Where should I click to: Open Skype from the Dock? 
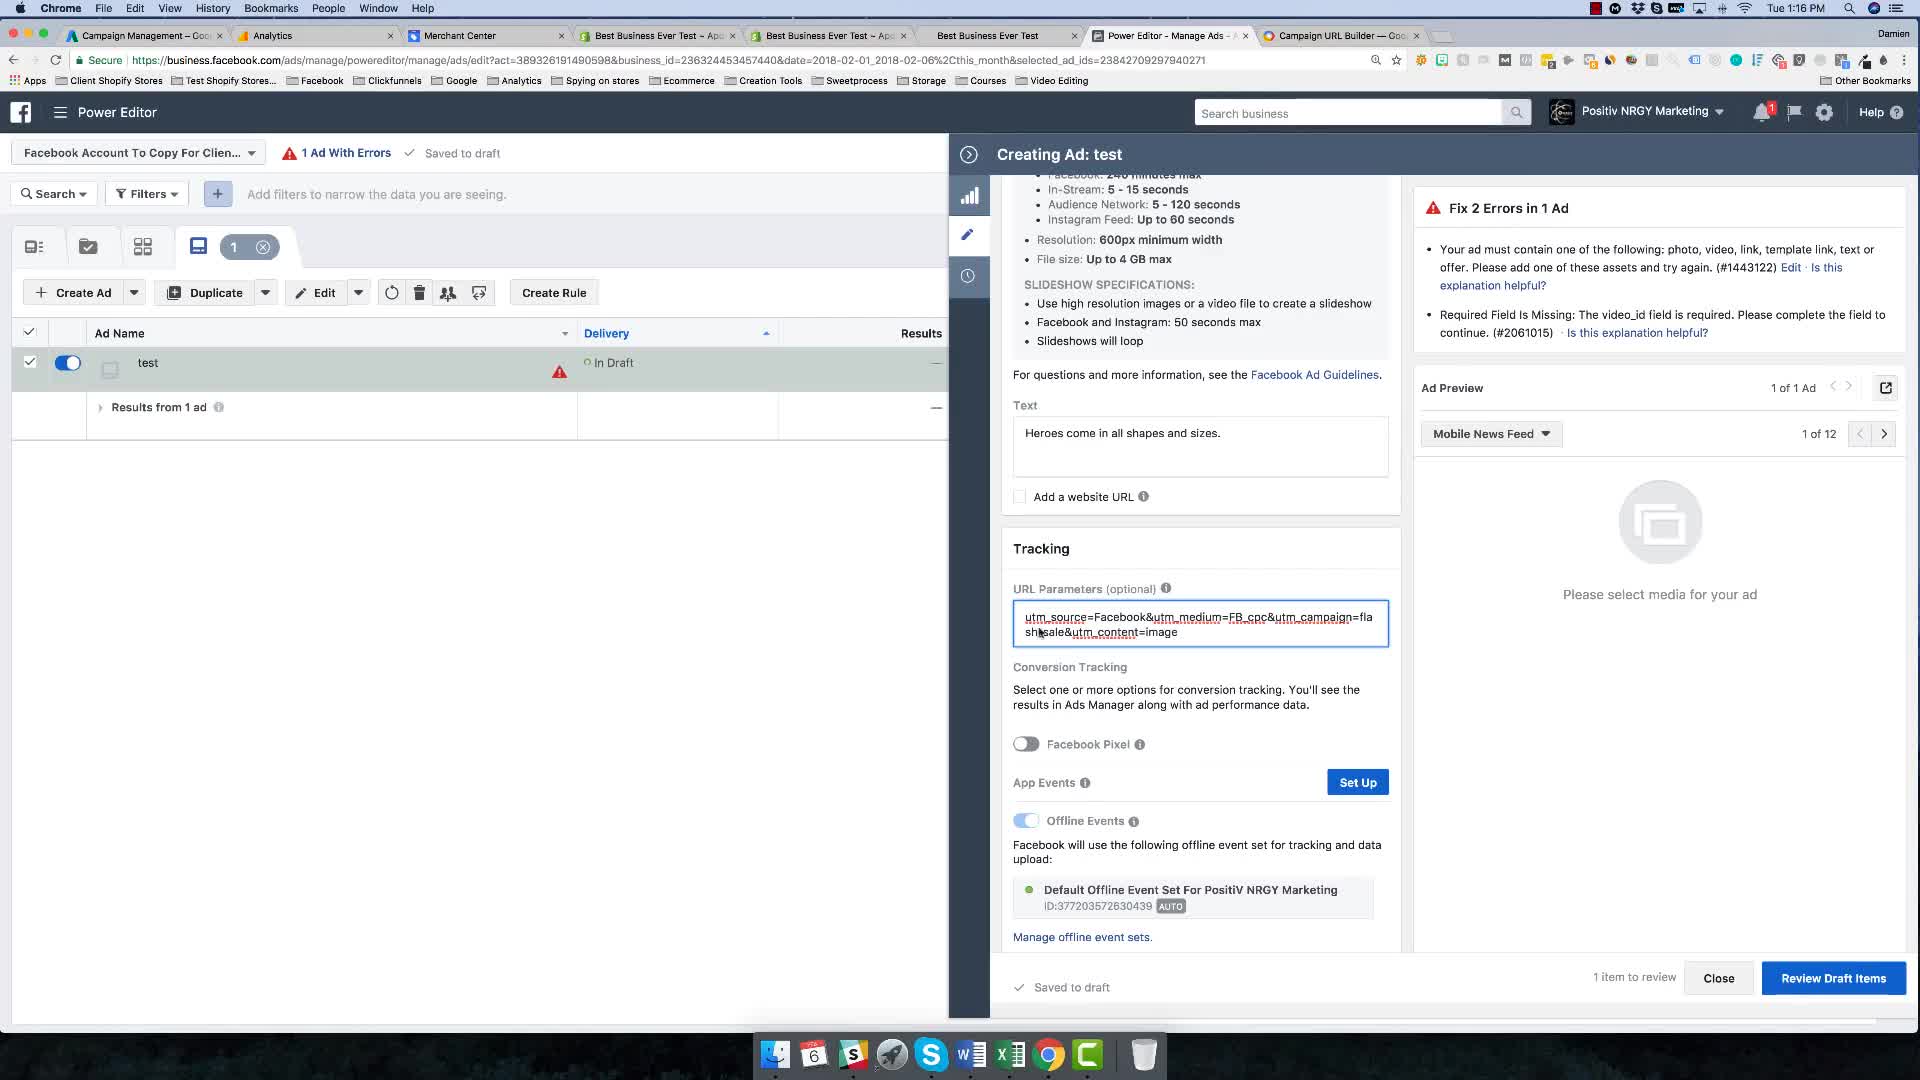[931, 1055]
